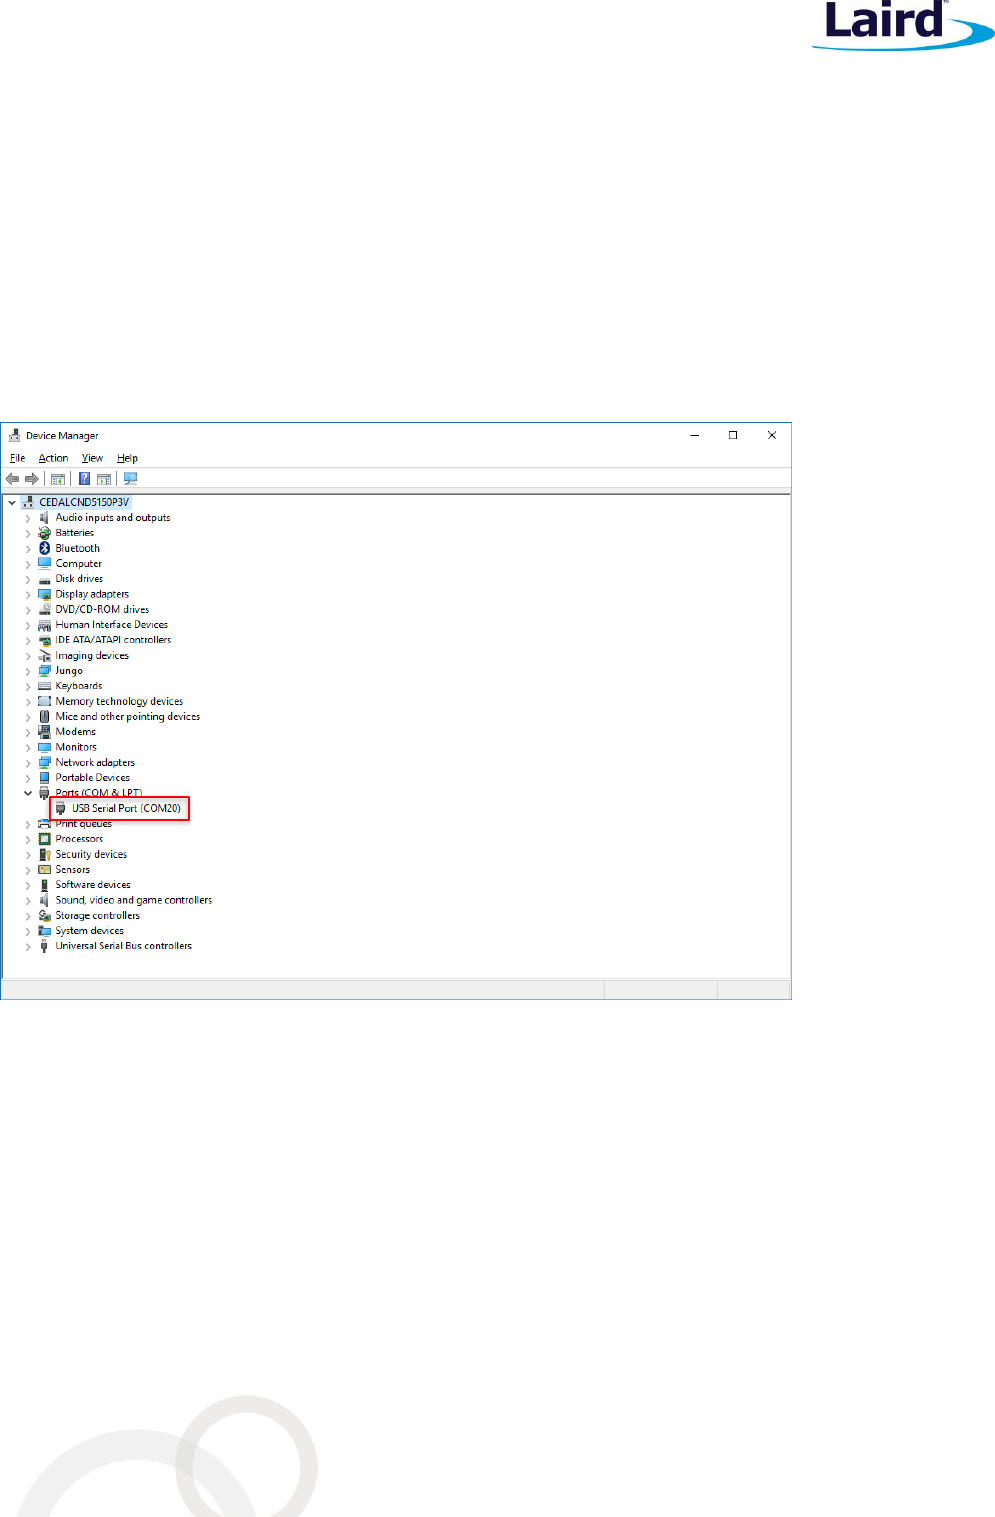This screenshot has width=995, height=1517.
Task: Click the Keyboards category icon
Action: [x=44, y=686]
